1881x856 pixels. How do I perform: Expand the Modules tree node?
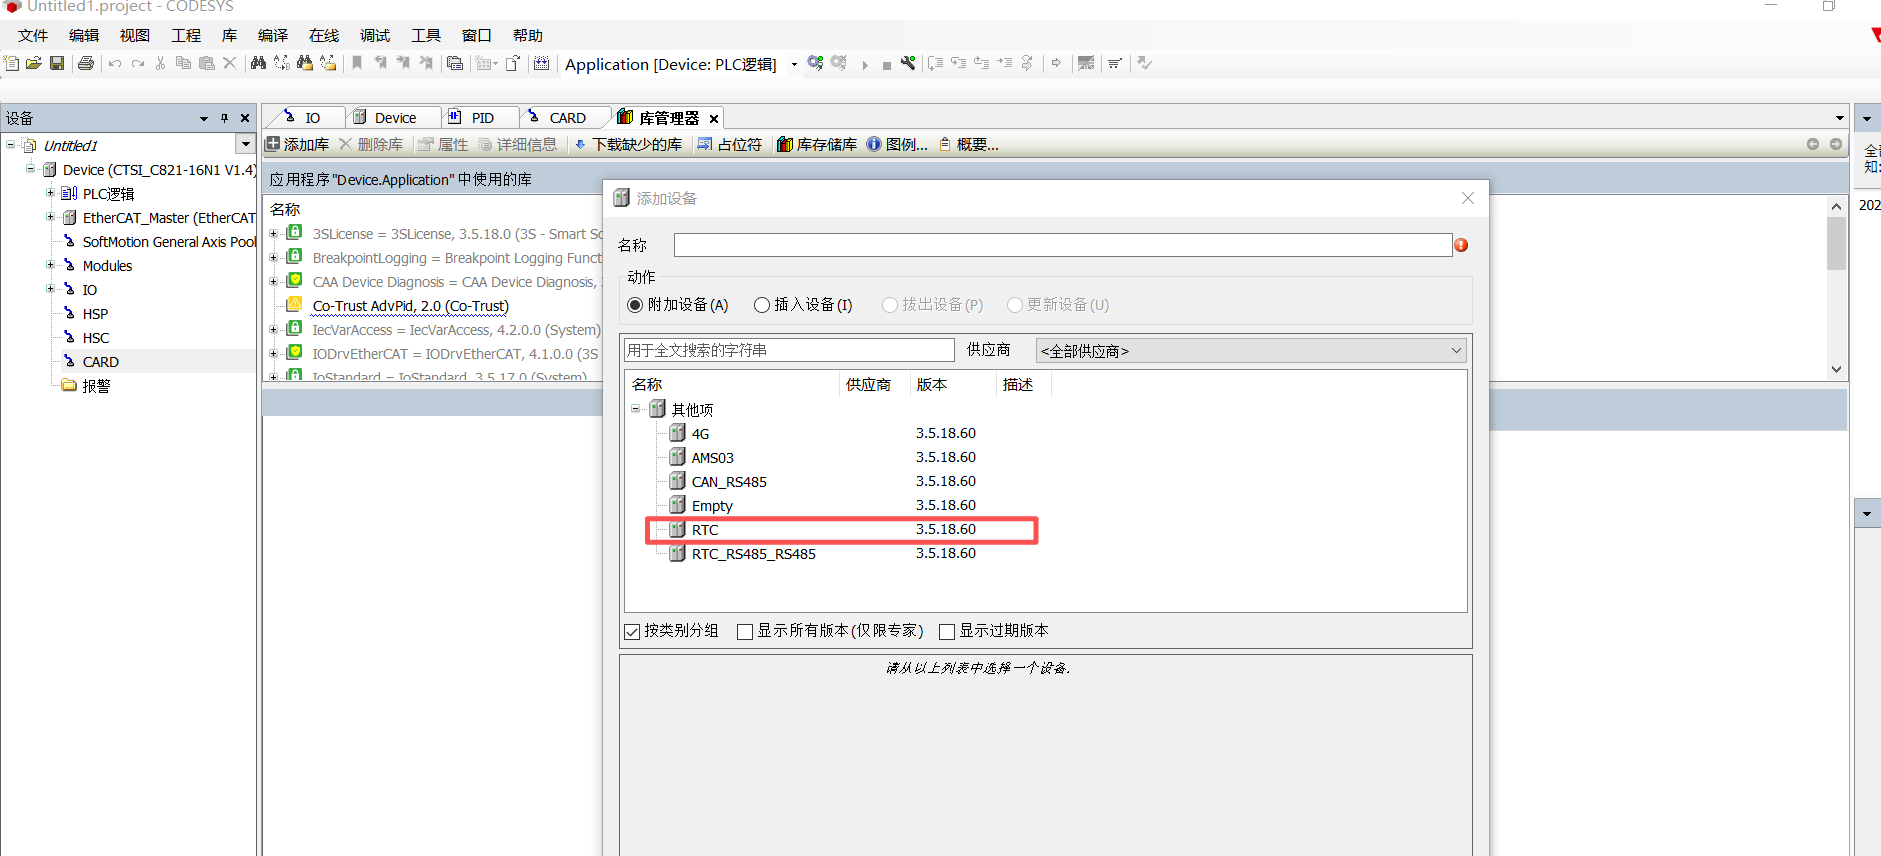(50, 265)
